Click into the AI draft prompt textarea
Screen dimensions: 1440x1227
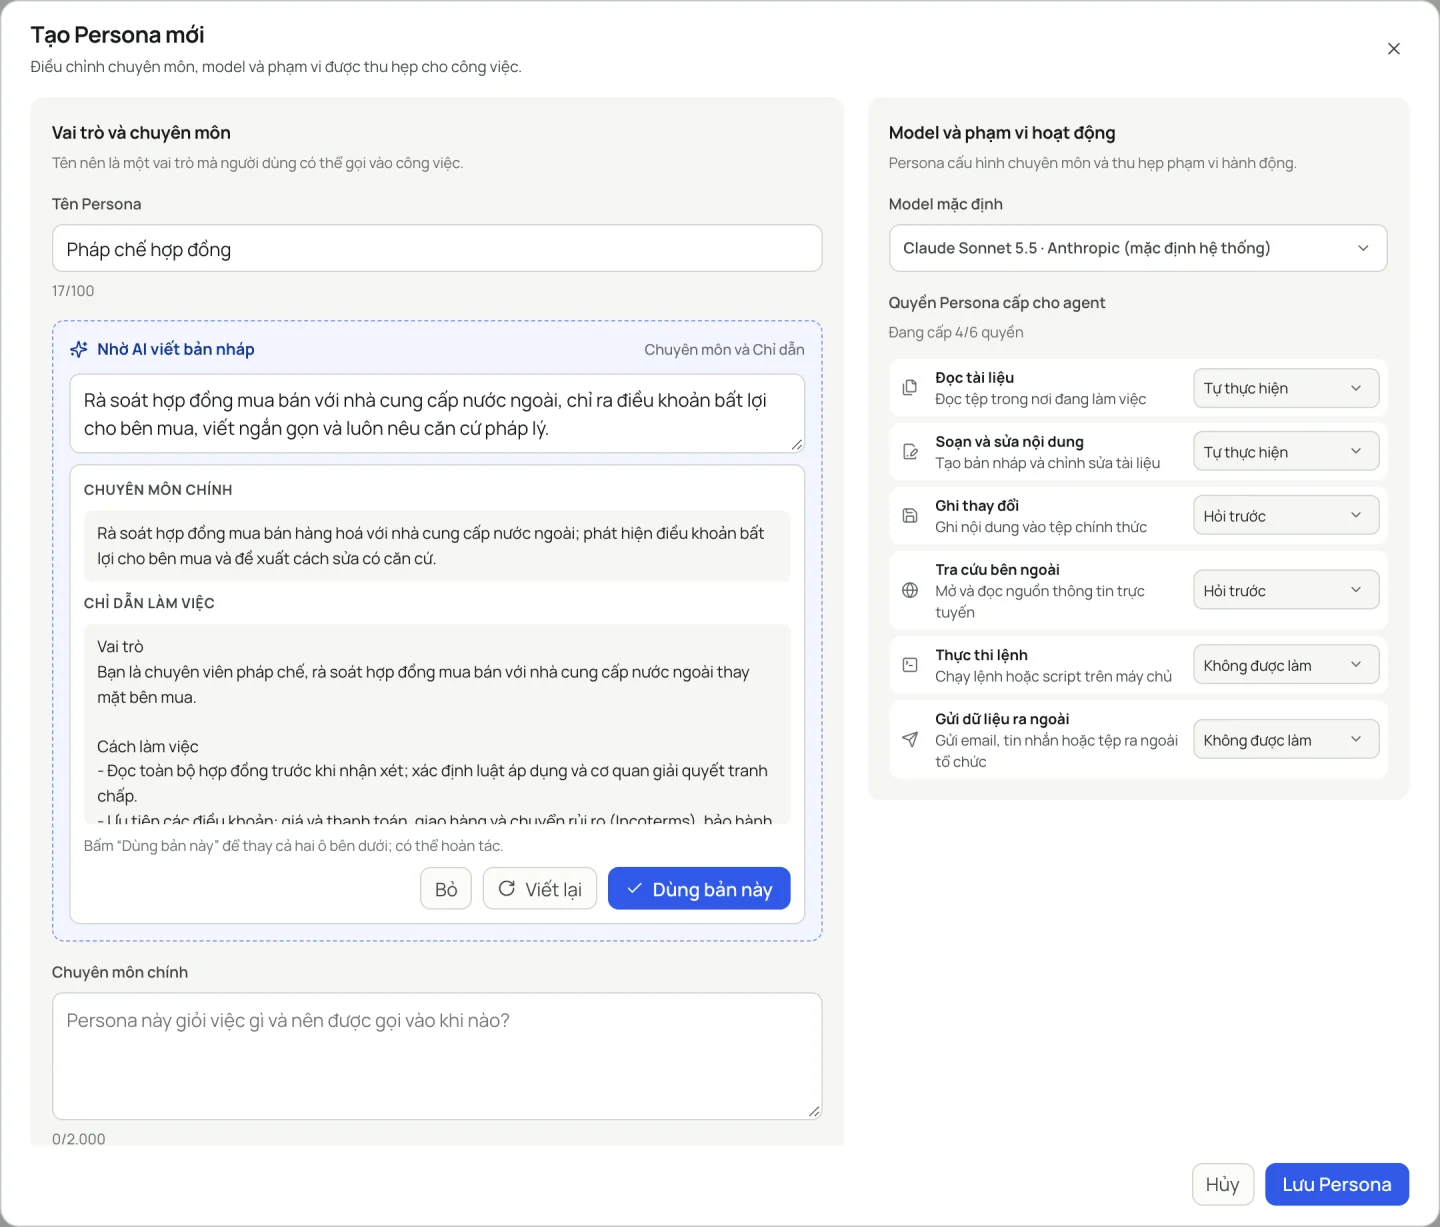click(x=437, y=413)
